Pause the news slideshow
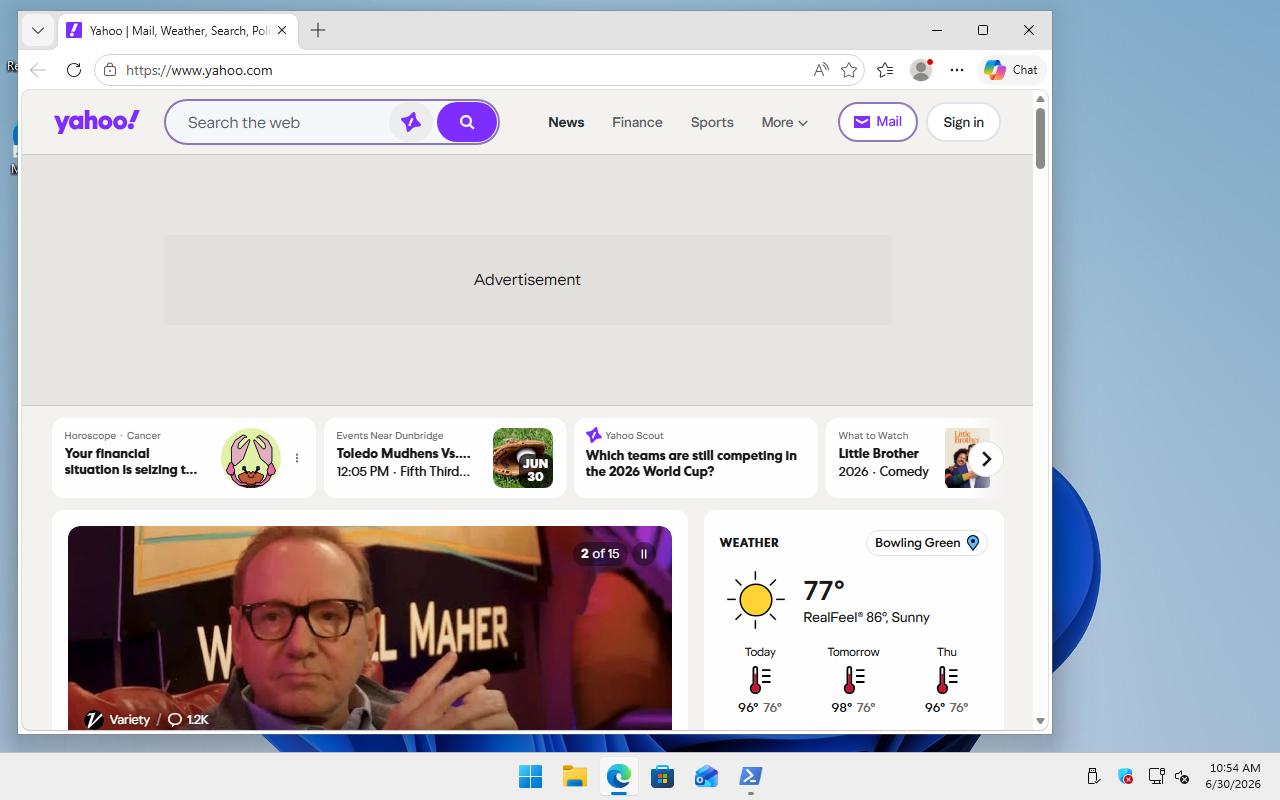Screen dimensions: 1280x800 644,554
